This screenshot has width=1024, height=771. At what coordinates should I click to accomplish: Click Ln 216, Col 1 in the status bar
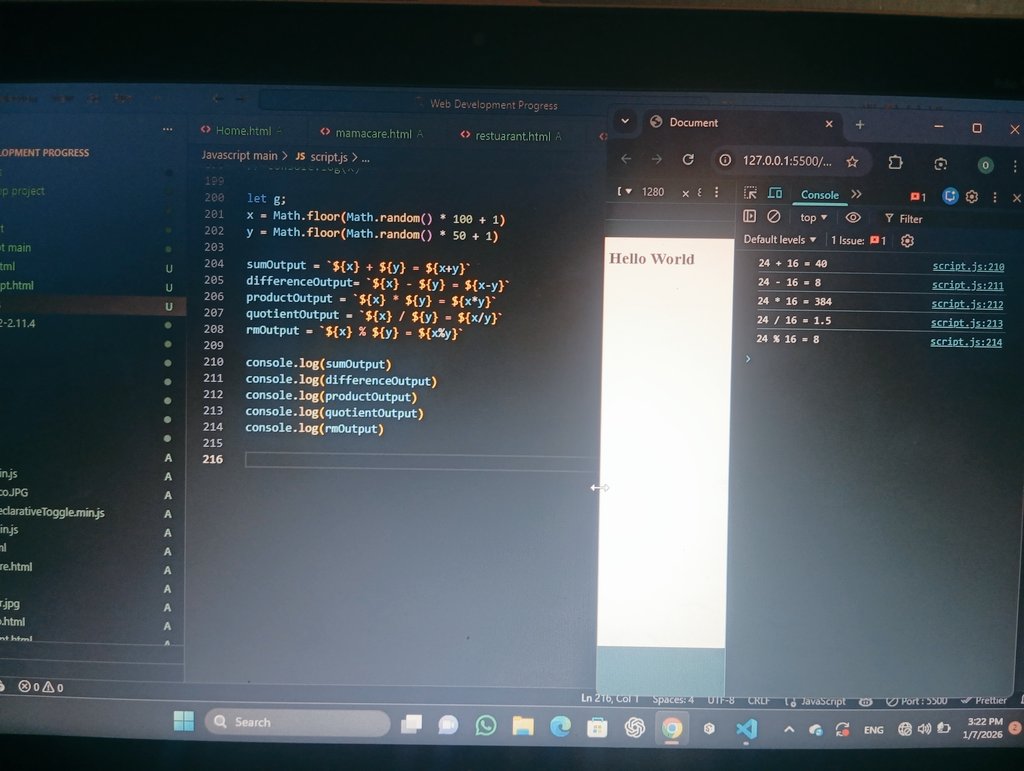pos(610,698)
